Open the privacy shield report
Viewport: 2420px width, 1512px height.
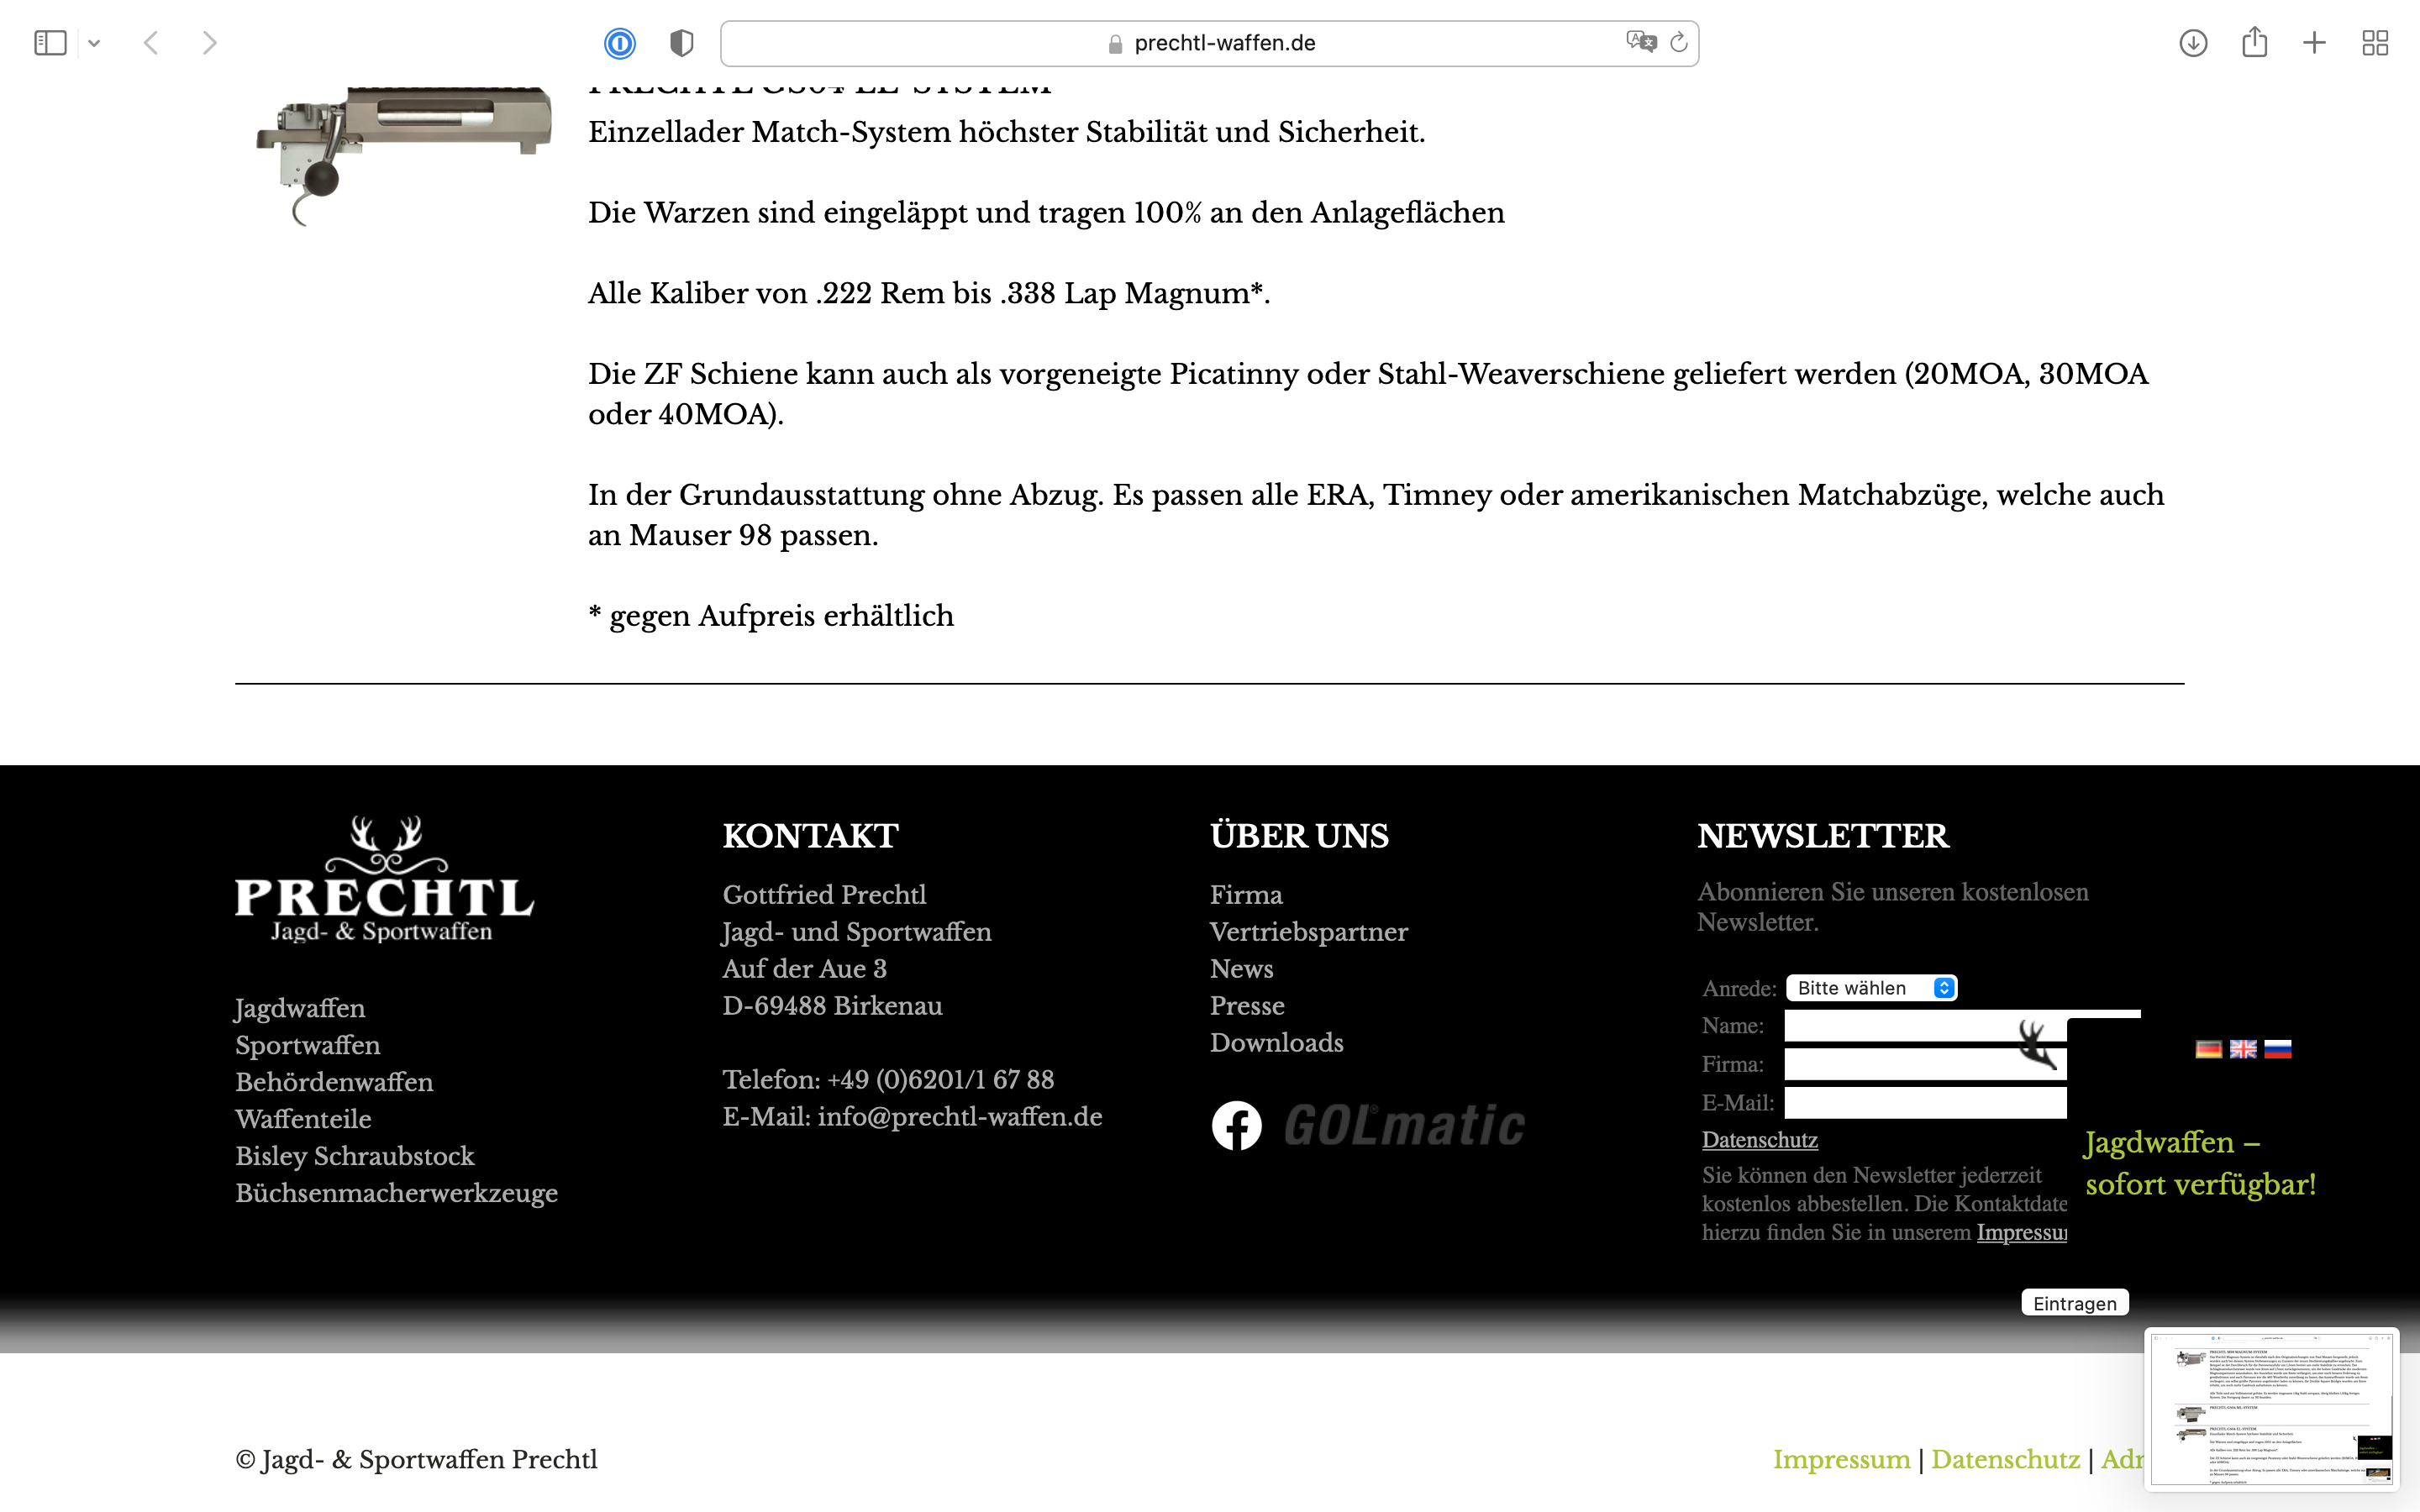tap(681, 43)
